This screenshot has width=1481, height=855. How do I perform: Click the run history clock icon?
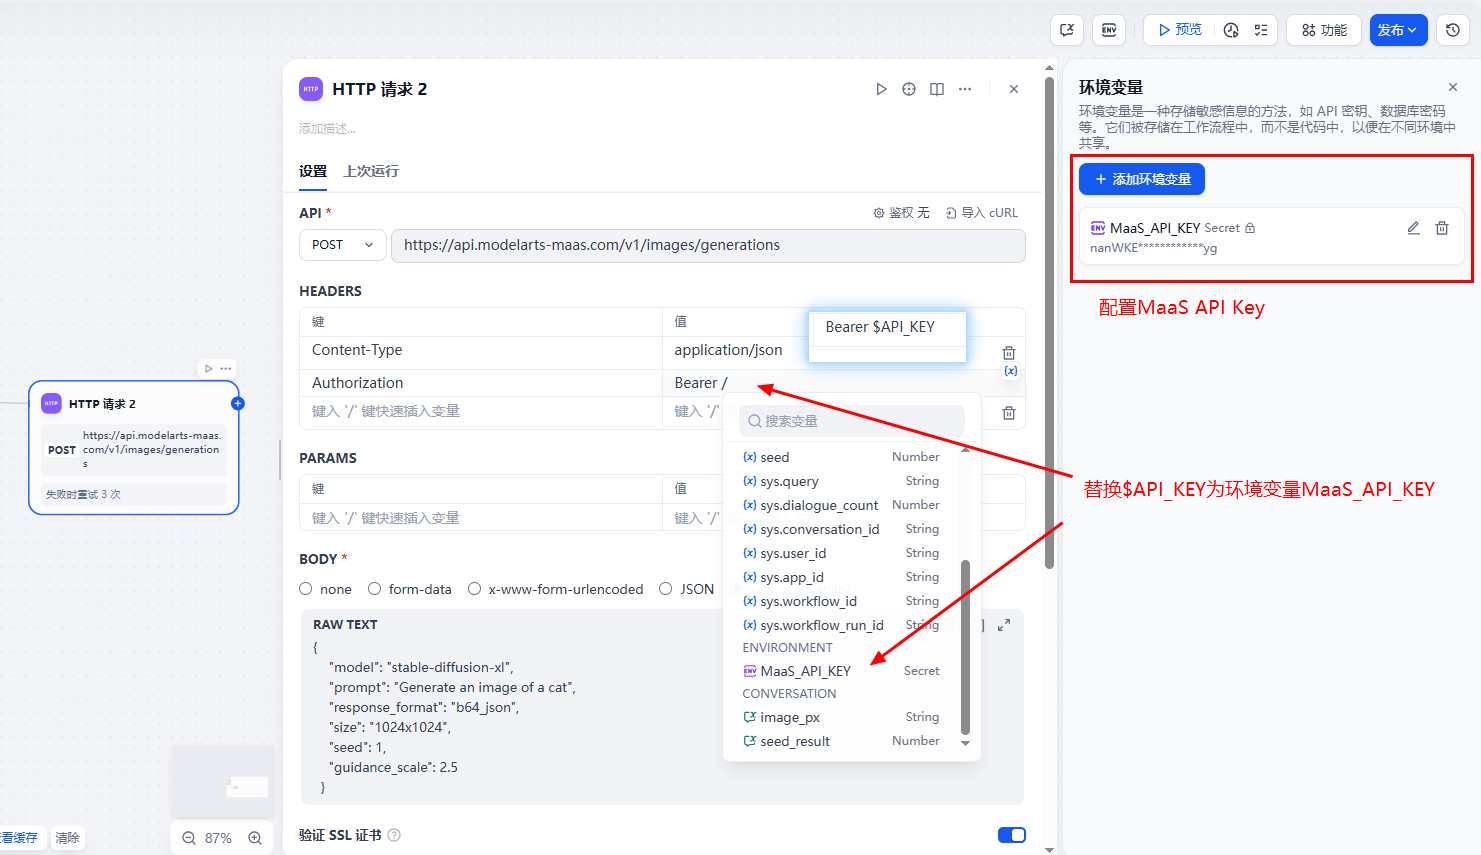(1231, 30)
